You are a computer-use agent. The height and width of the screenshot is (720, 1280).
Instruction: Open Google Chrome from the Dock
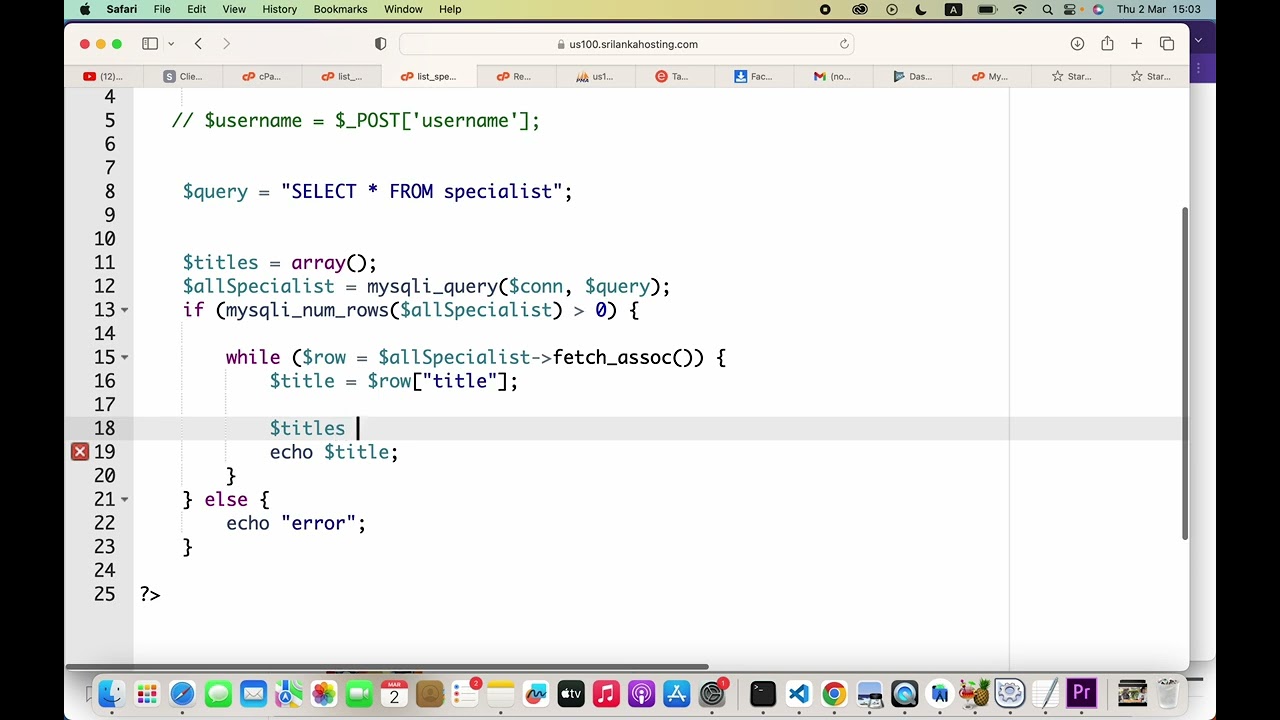tap(833, 693)
